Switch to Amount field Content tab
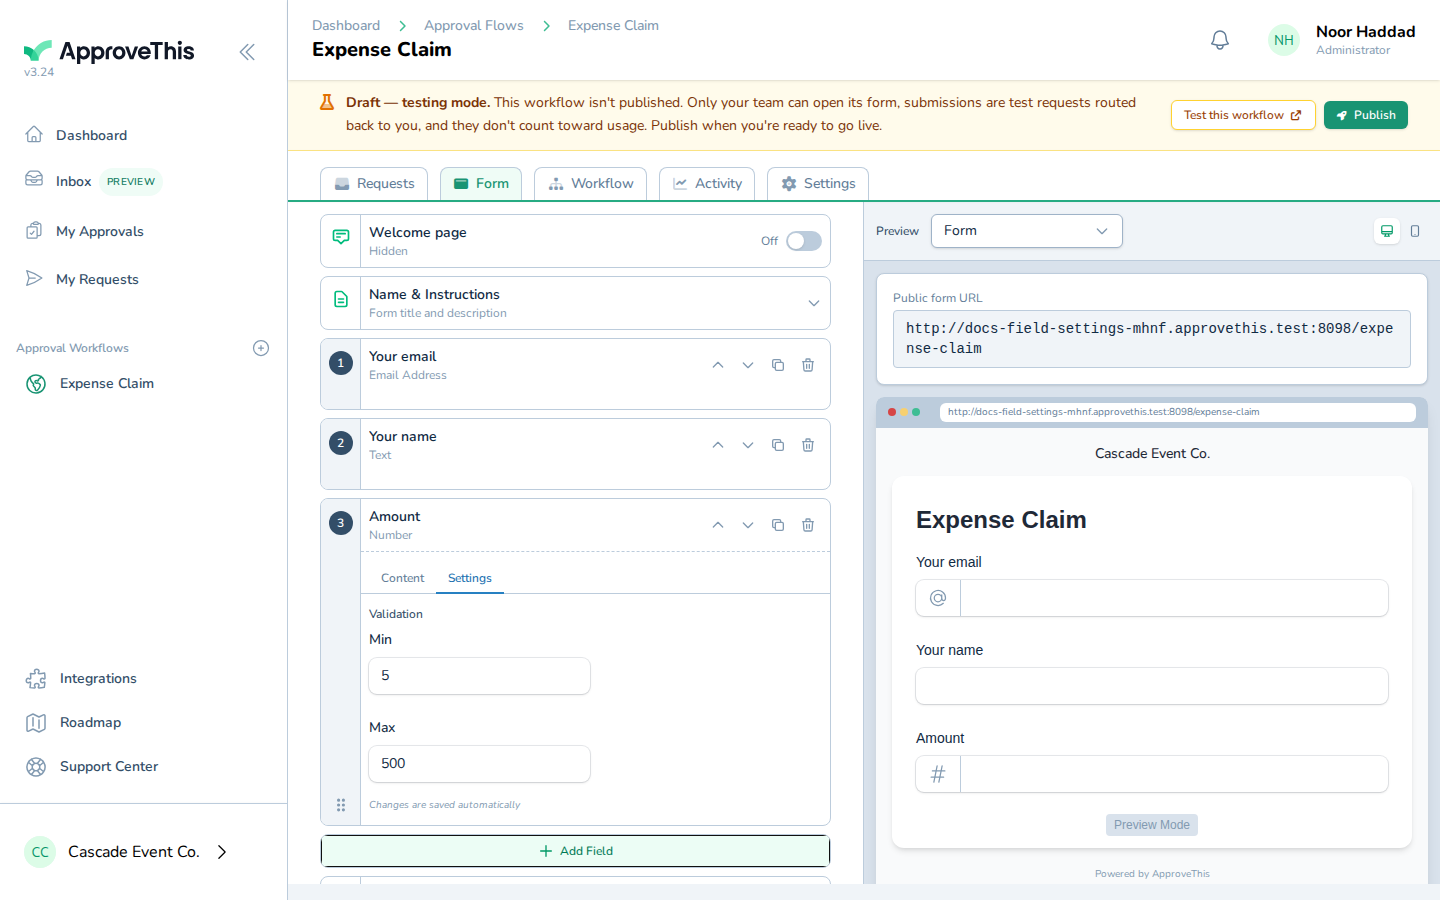The height and width of the screenshot is (900, 1440). tap(403, 578)
